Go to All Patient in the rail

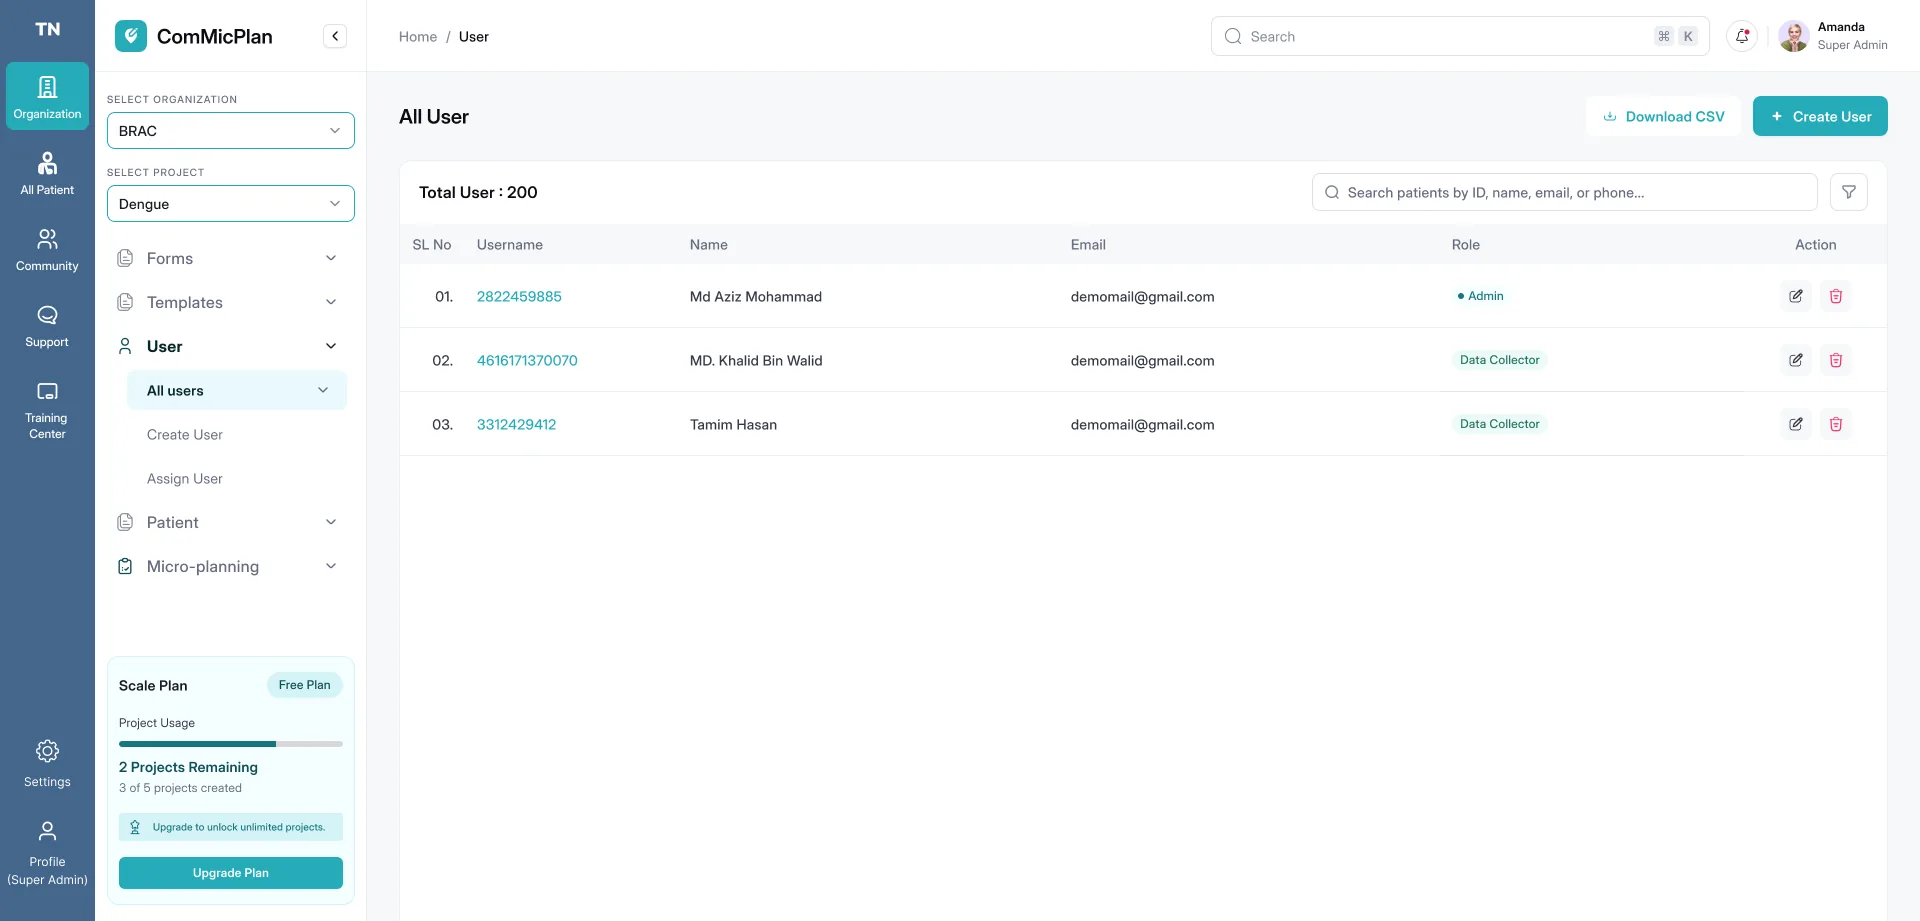click(47, 173)
